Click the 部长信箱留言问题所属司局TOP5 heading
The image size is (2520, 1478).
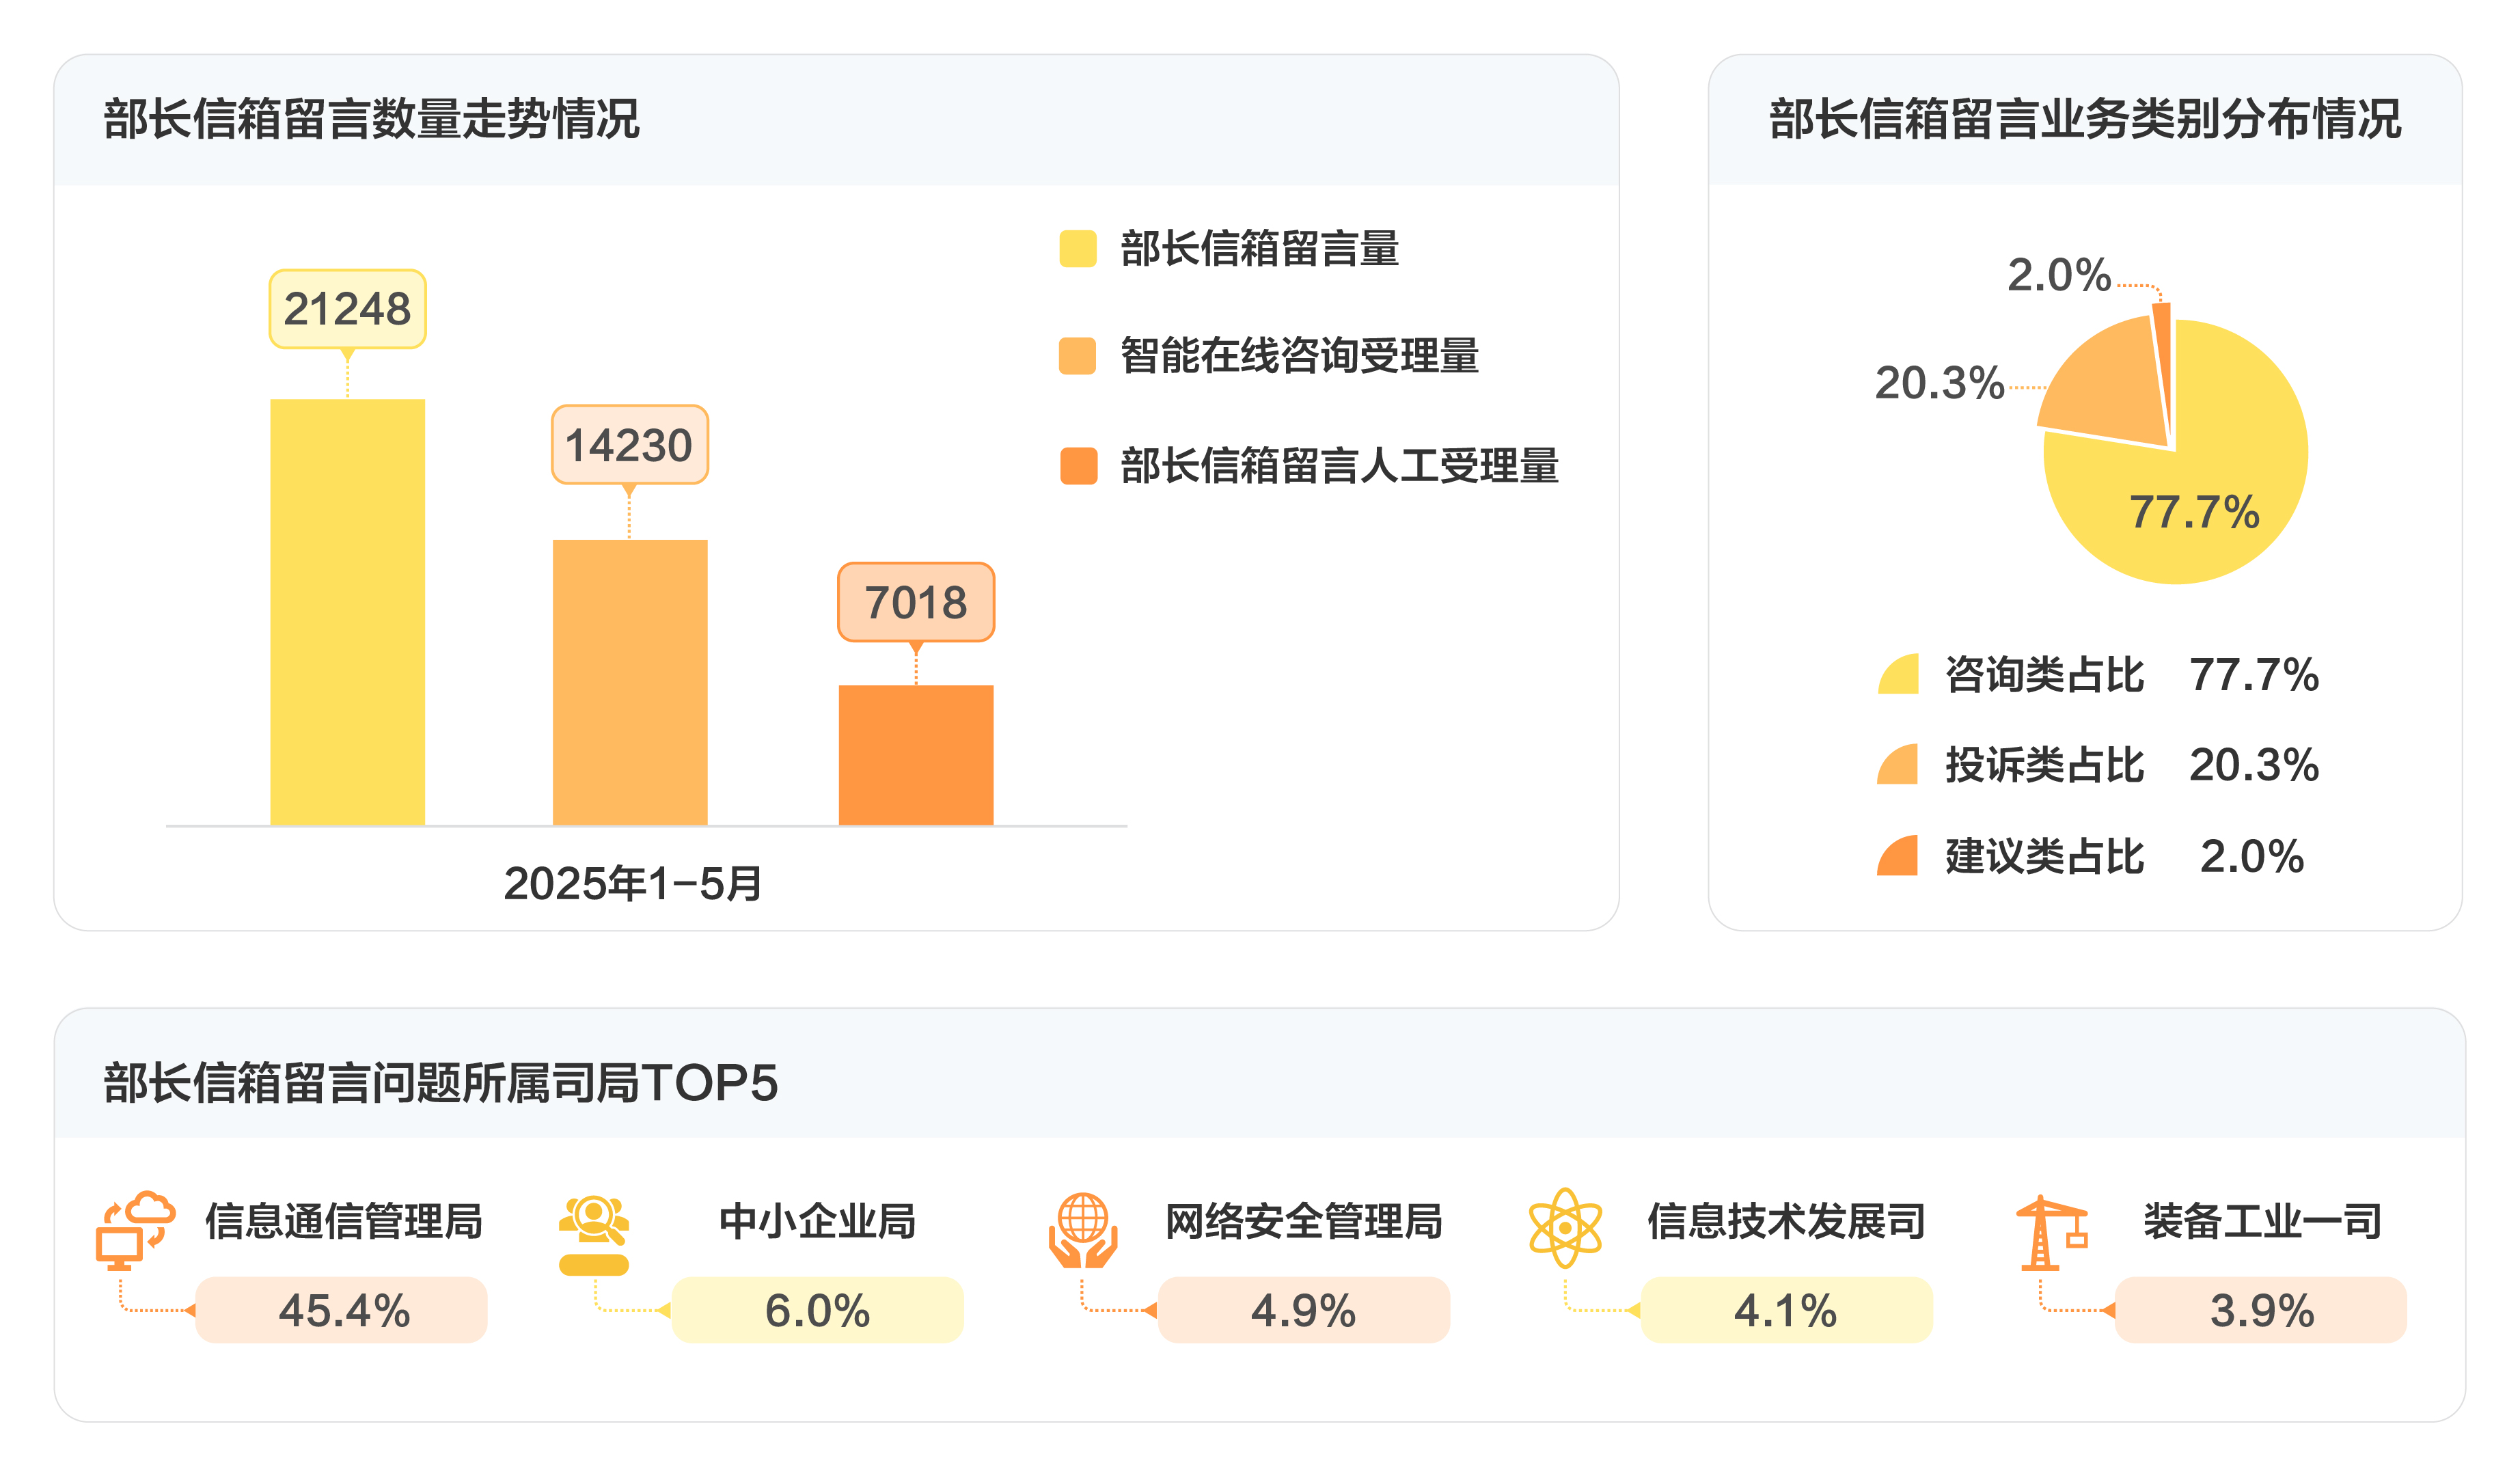coord(441,1083)
